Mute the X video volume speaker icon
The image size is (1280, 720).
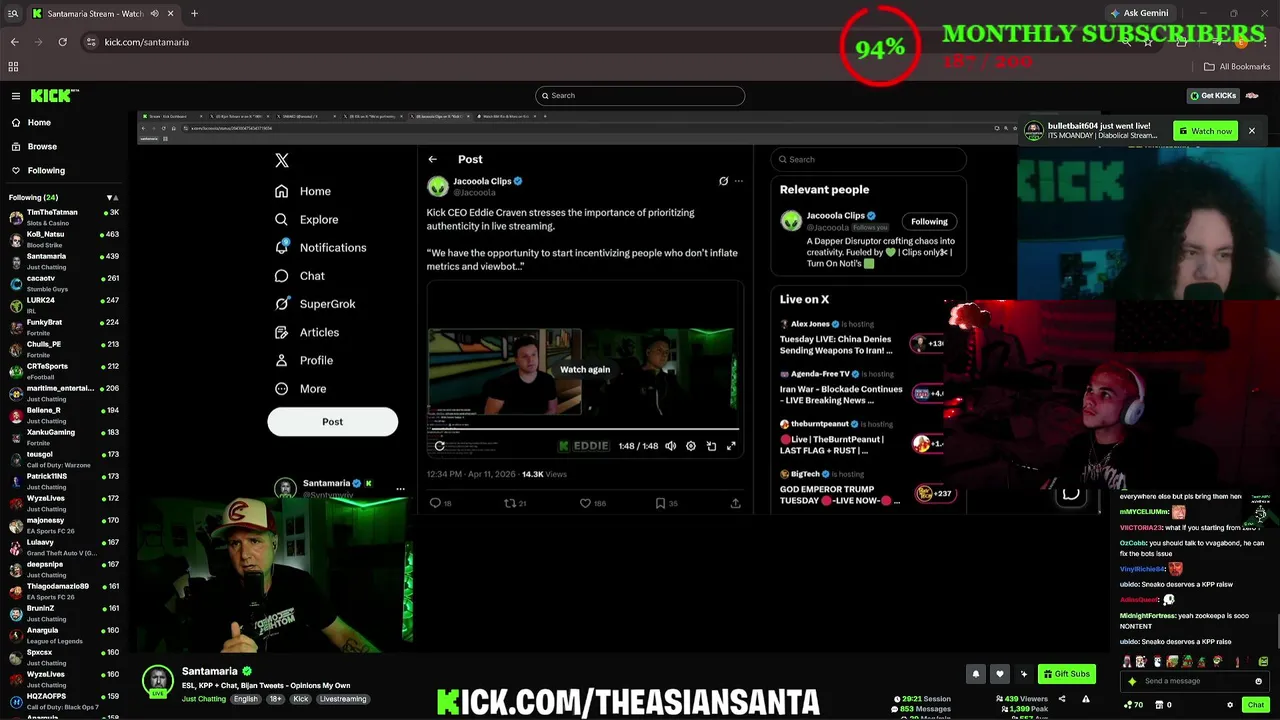pyautogui.click(x=670, y=446)
